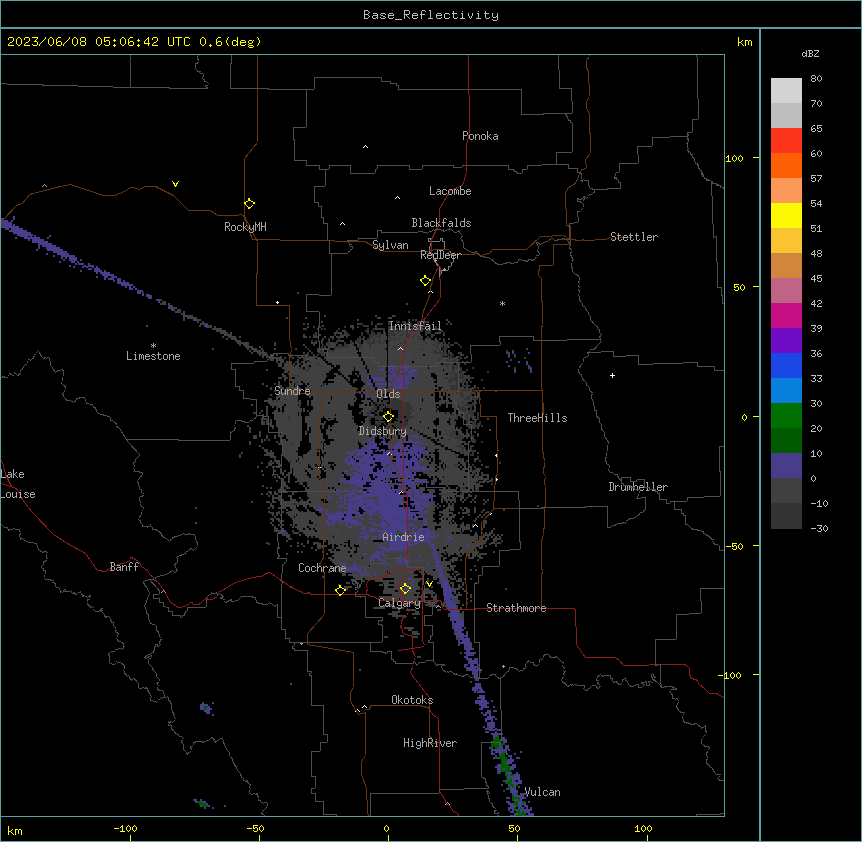862x842 pixels.
Task: Click the Ponoka city label
Action: 480,136
